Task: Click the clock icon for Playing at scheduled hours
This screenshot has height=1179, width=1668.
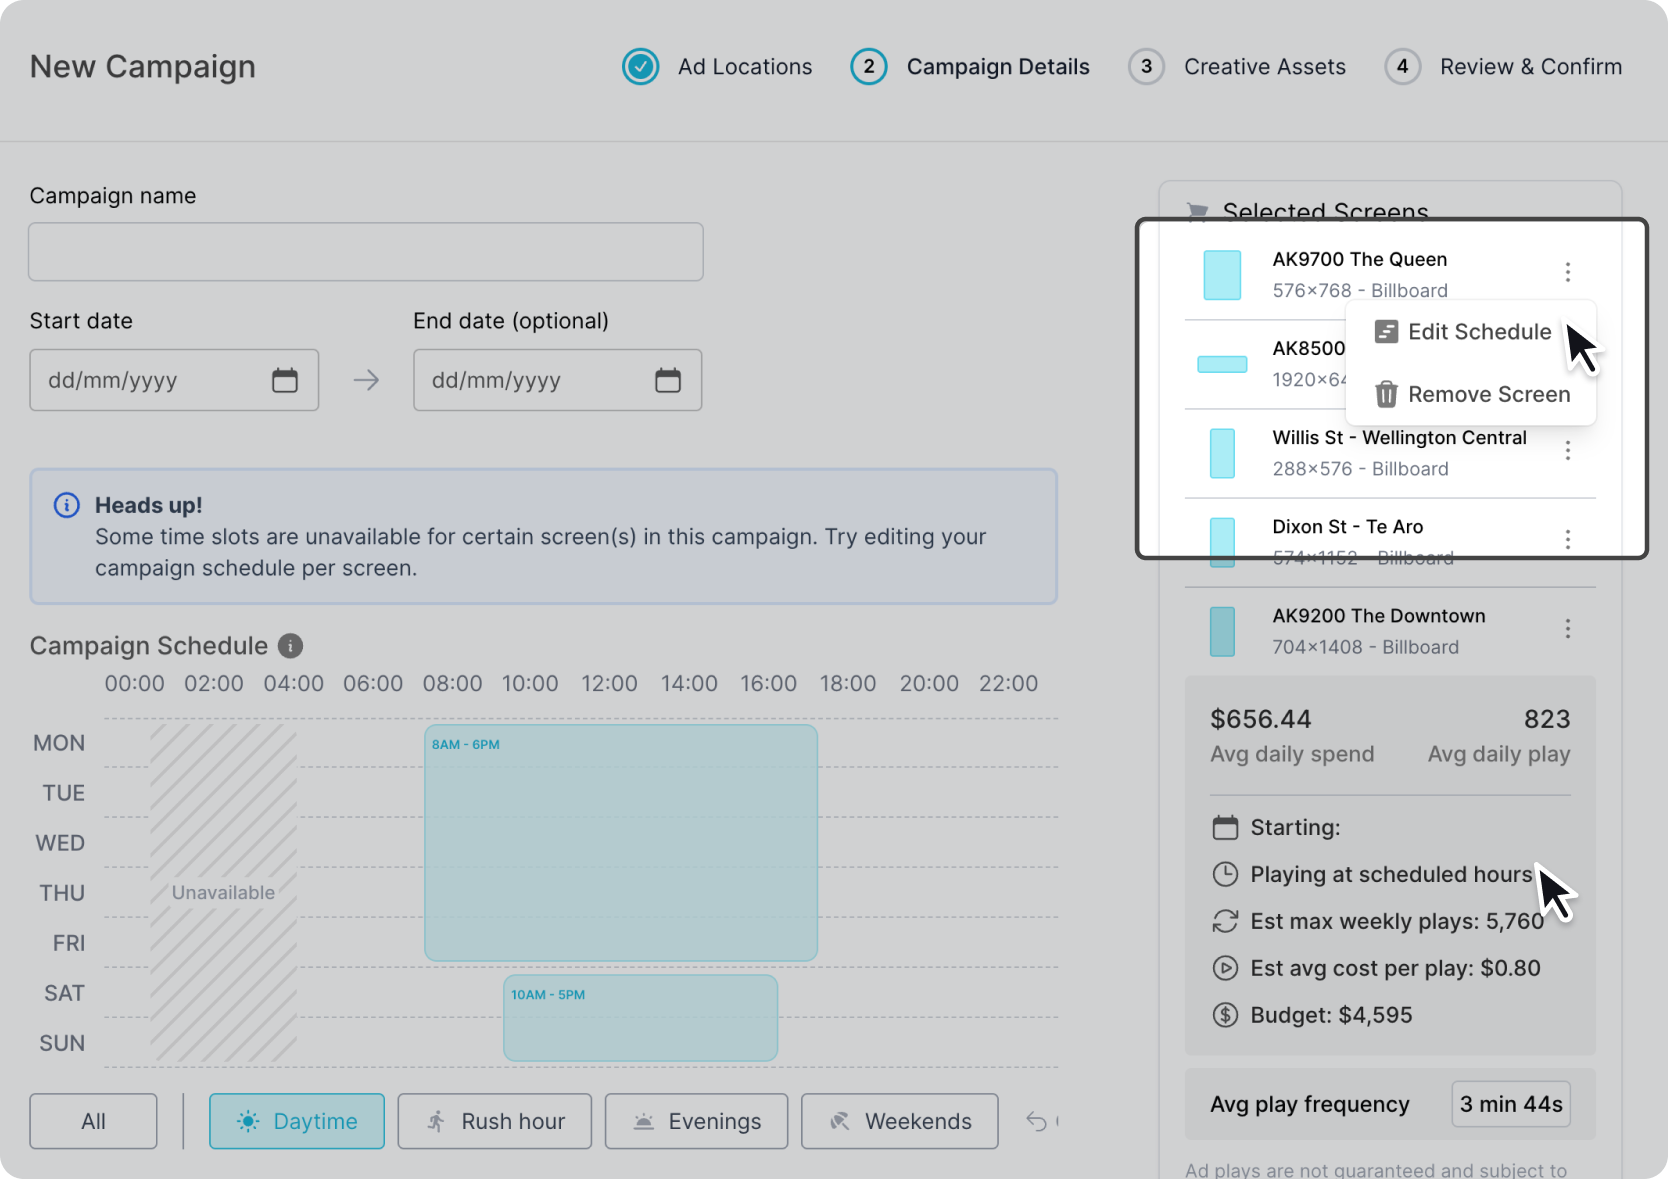Action: 1225,874
